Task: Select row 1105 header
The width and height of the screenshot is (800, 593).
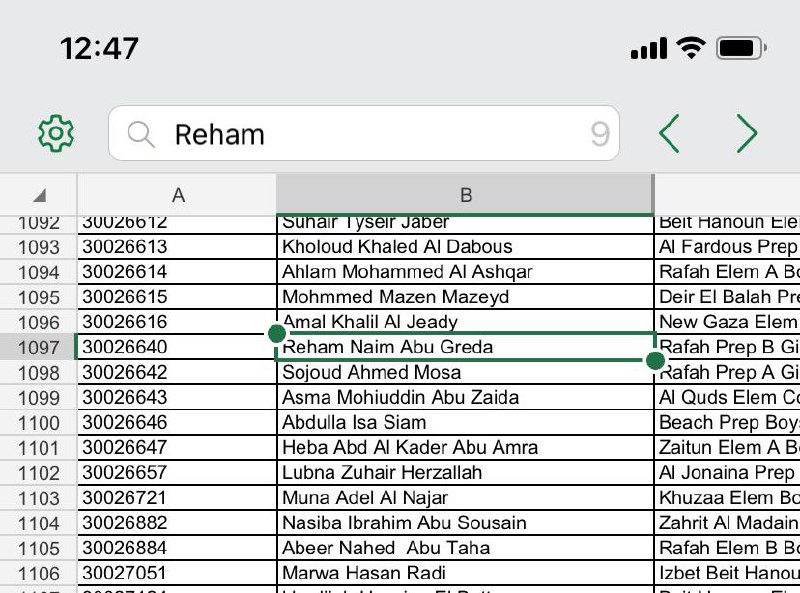Action: 39,548
